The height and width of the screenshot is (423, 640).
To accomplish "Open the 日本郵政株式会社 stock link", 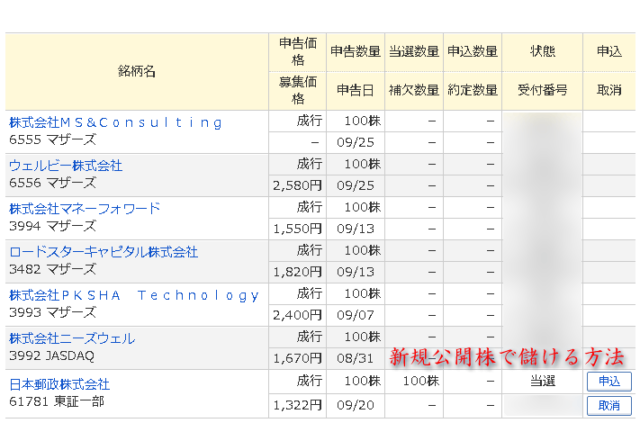I will 60,384.
